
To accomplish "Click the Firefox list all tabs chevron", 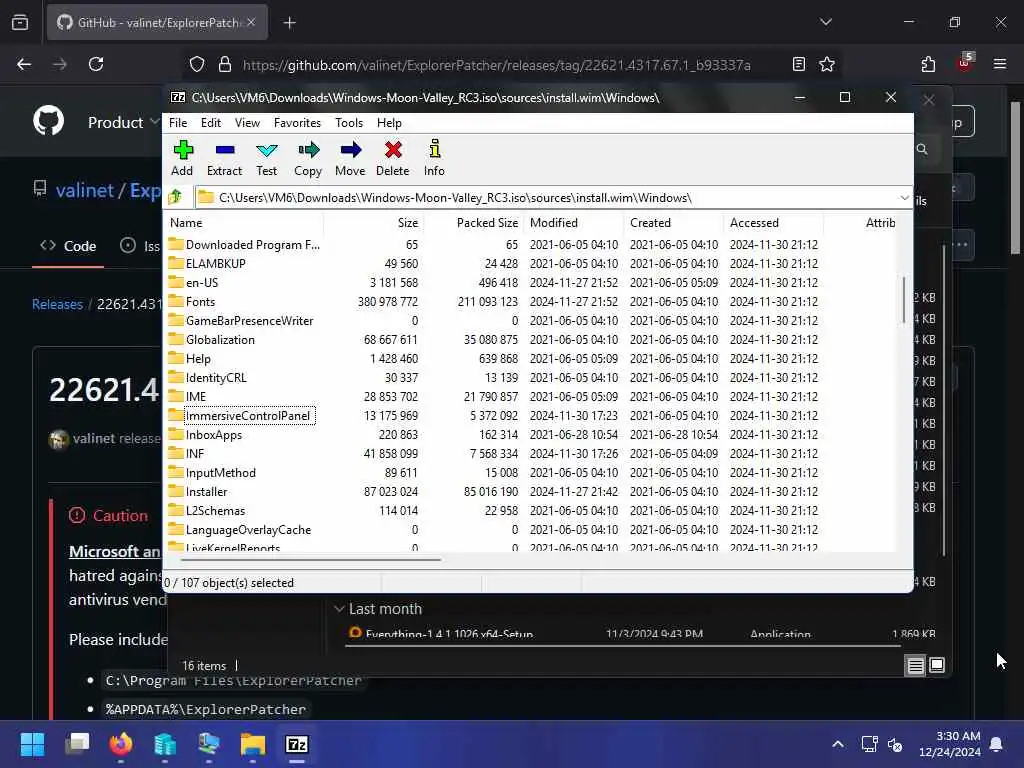I will pyautogui.click(x=825, y=22).
